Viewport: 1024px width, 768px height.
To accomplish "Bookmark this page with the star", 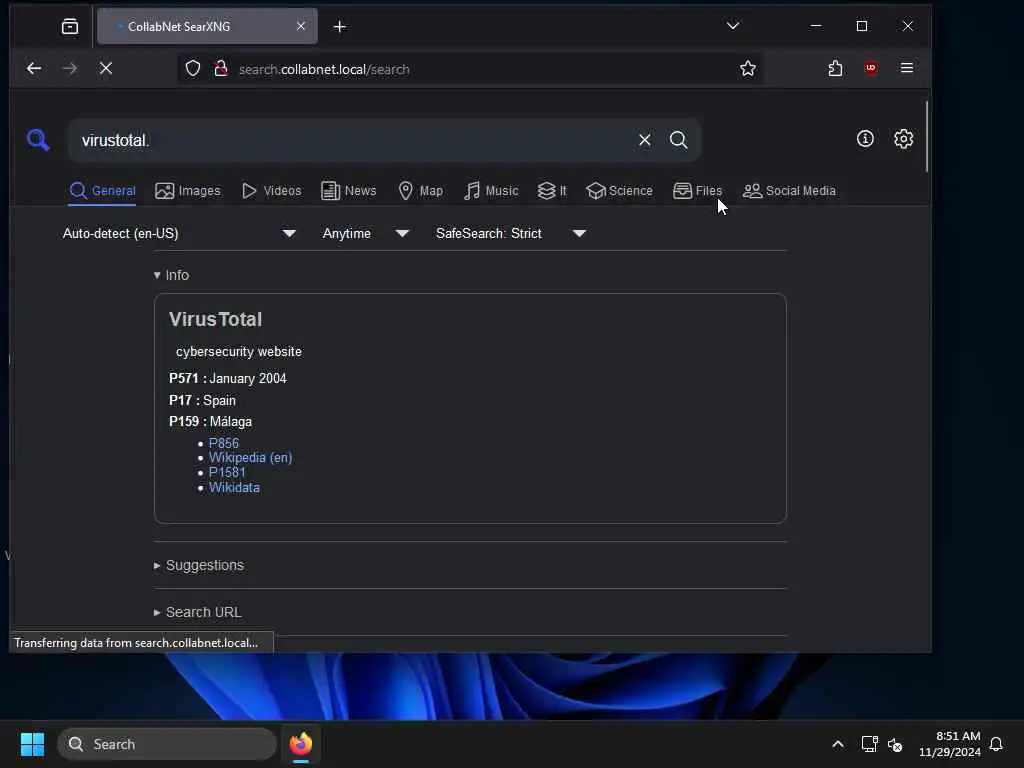I will tap(748, 69).
